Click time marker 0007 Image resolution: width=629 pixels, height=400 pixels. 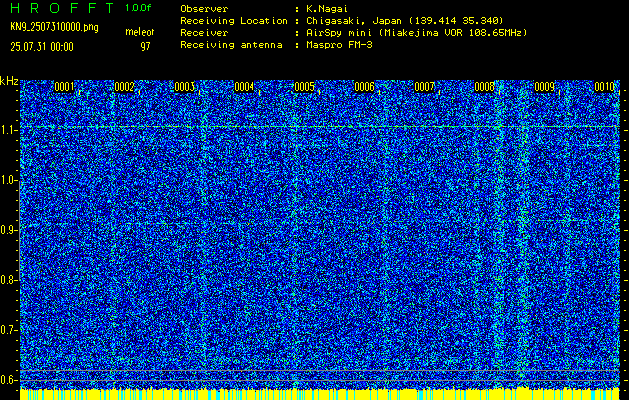[424, 87]
